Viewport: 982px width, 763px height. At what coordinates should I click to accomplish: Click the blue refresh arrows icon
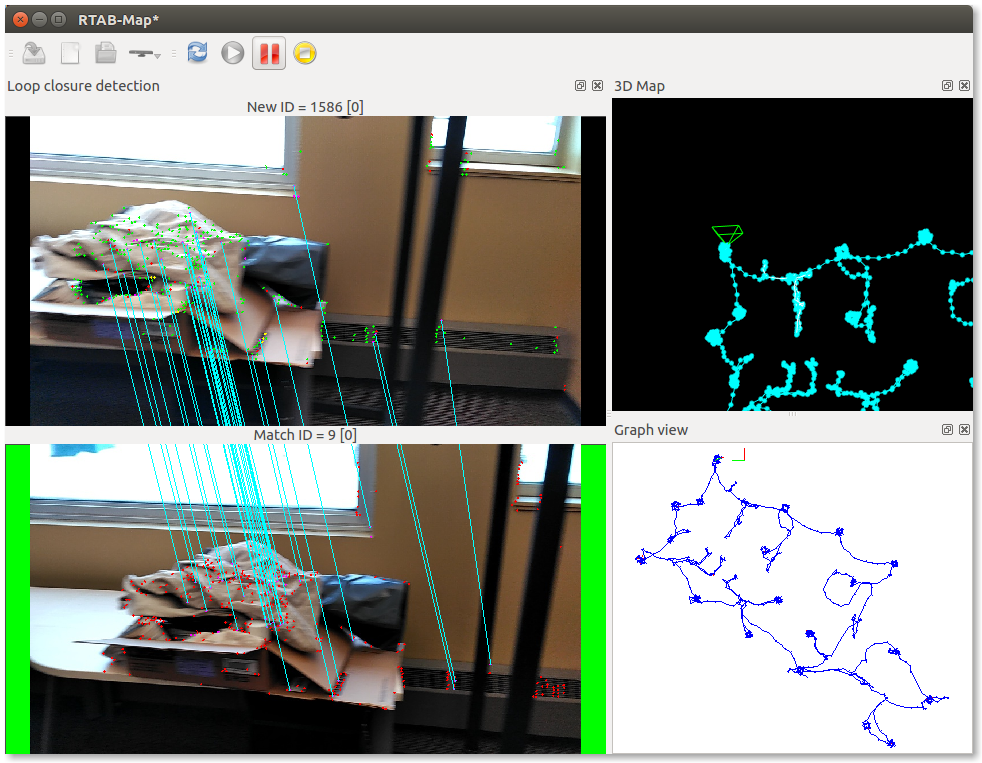(197, 53)
